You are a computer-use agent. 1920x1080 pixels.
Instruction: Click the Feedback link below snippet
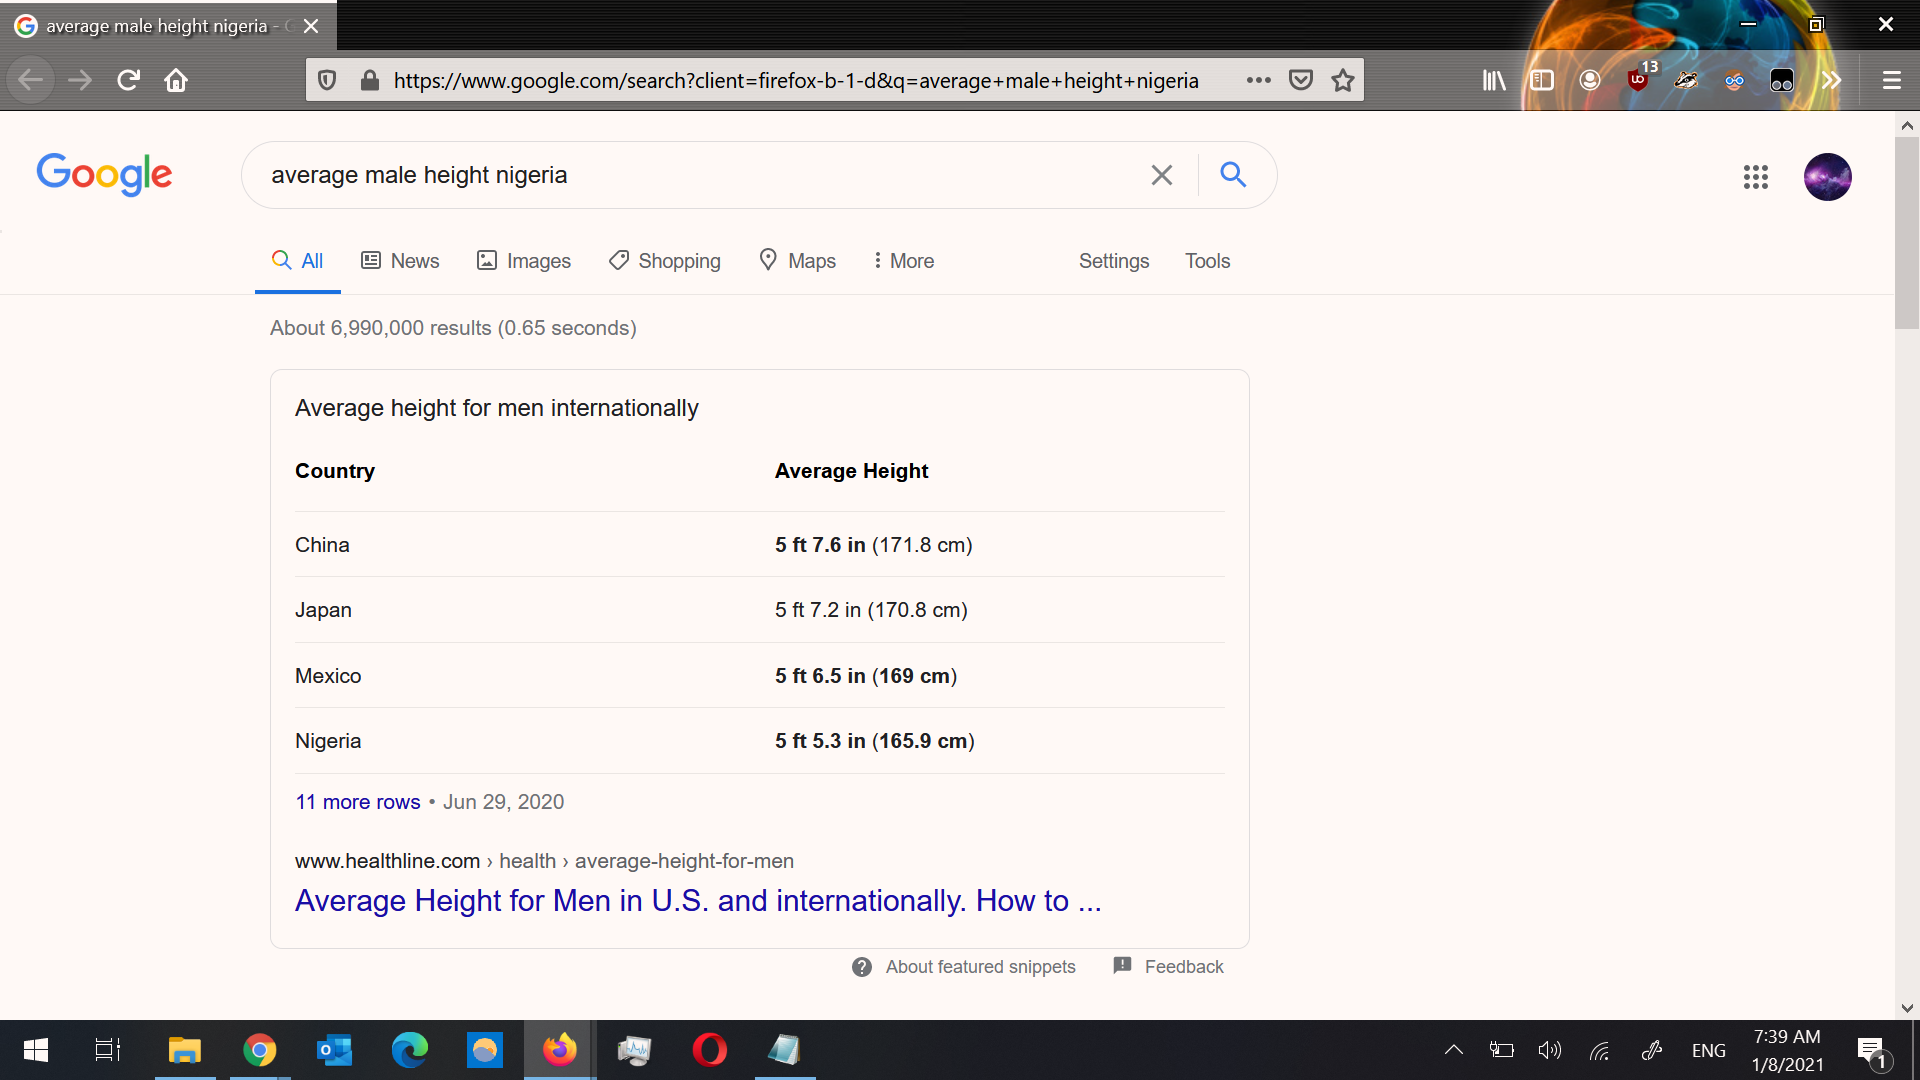click(x=1183, y=967)
